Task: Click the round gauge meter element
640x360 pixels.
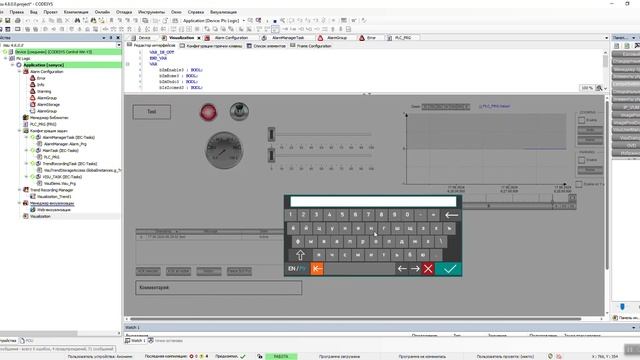Action: (x=224, y=150)
